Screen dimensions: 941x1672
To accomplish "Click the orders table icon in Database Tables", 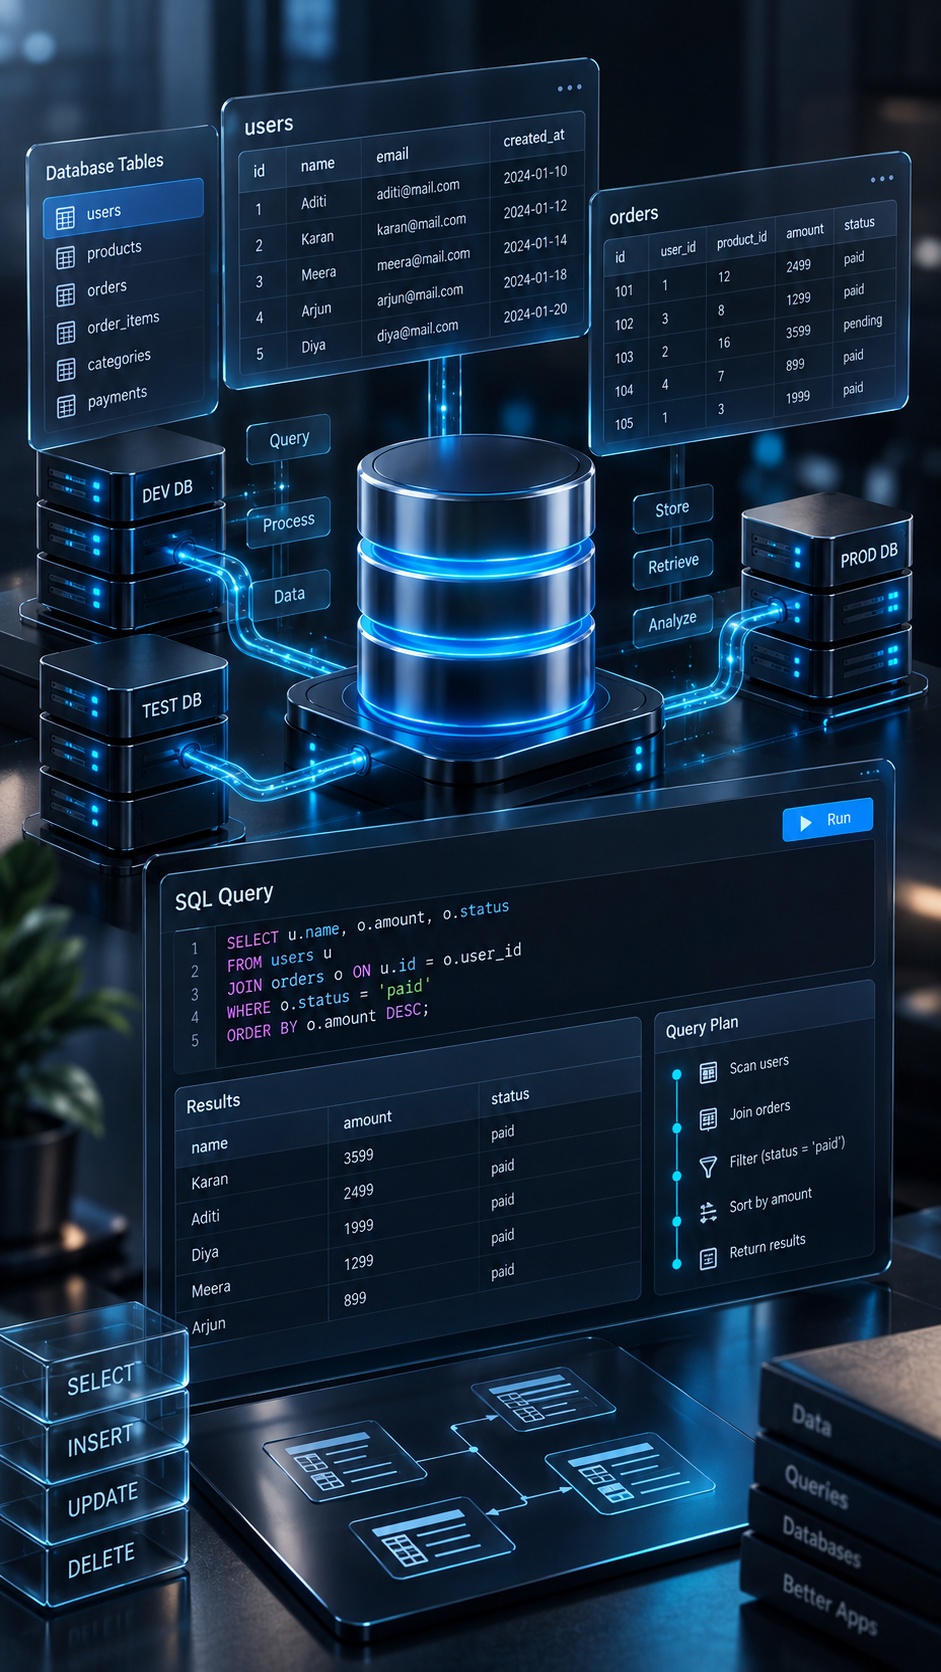I will (x=65, y=294).
